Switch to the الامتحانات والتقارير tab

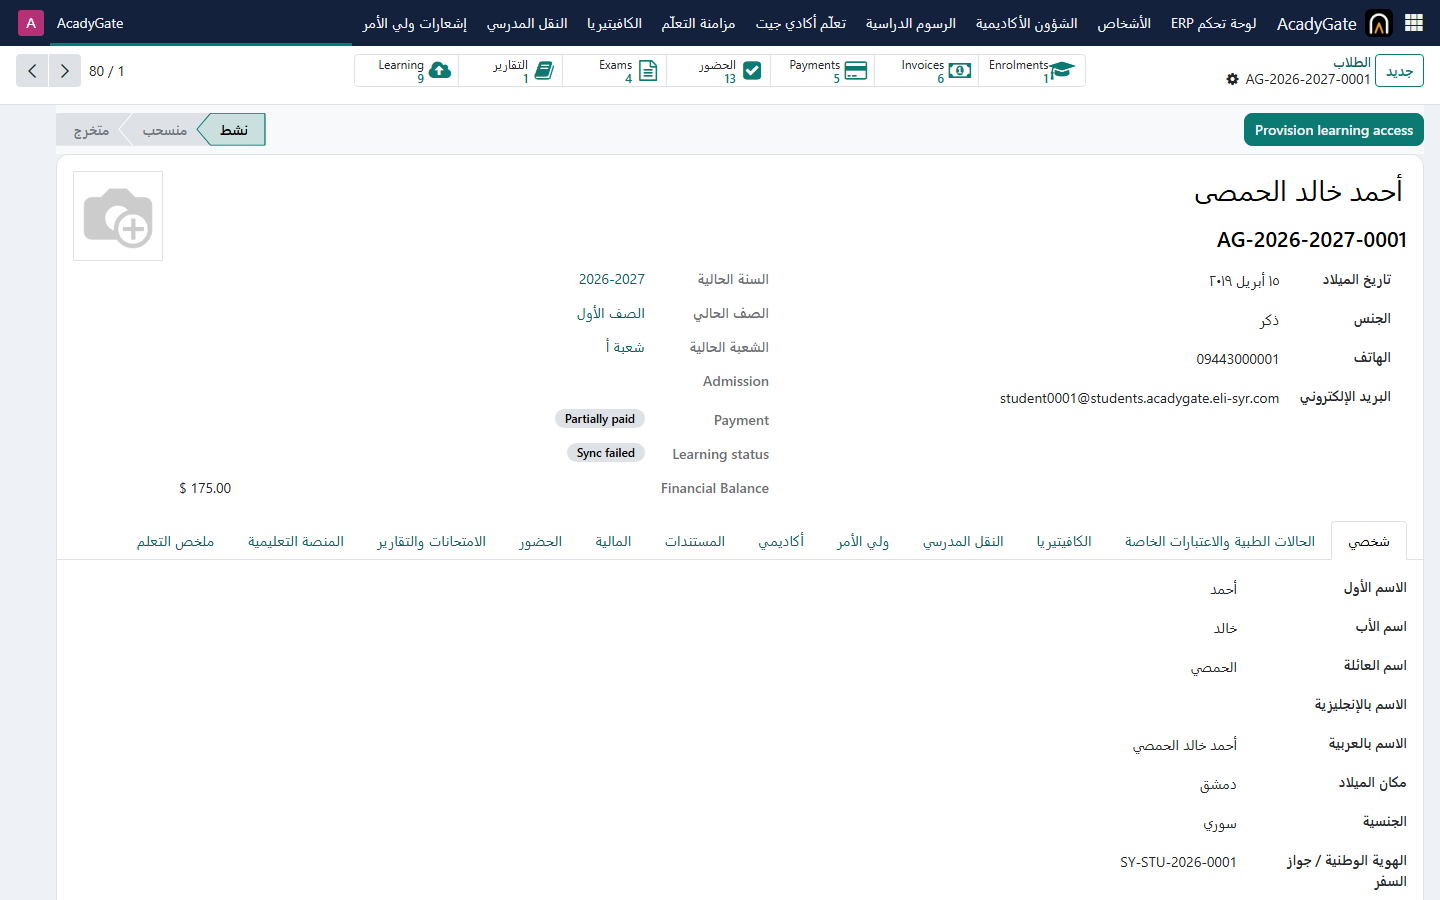point(432,541)
